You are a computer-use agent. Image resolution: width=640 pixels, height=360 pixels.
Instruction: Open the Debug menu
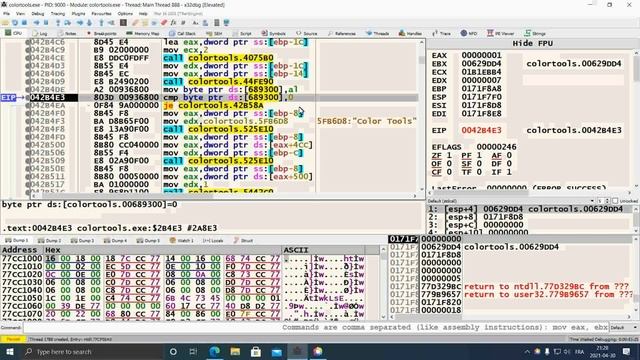pyautogui.click(x=38, y=13)
